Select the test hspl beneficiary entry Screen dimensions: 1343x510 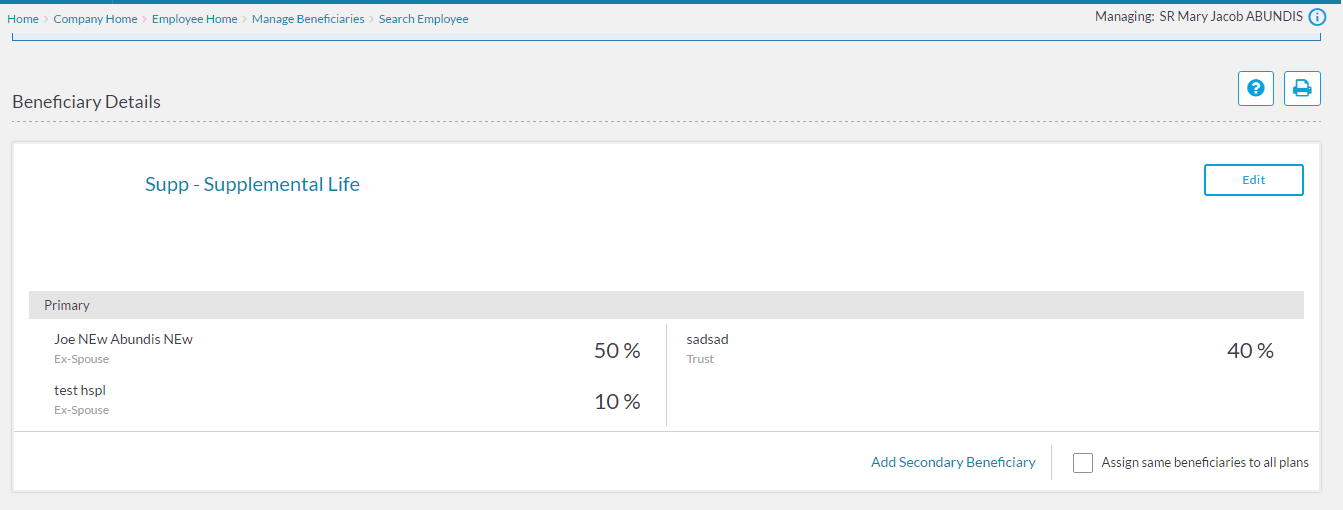tap(80, 390)
